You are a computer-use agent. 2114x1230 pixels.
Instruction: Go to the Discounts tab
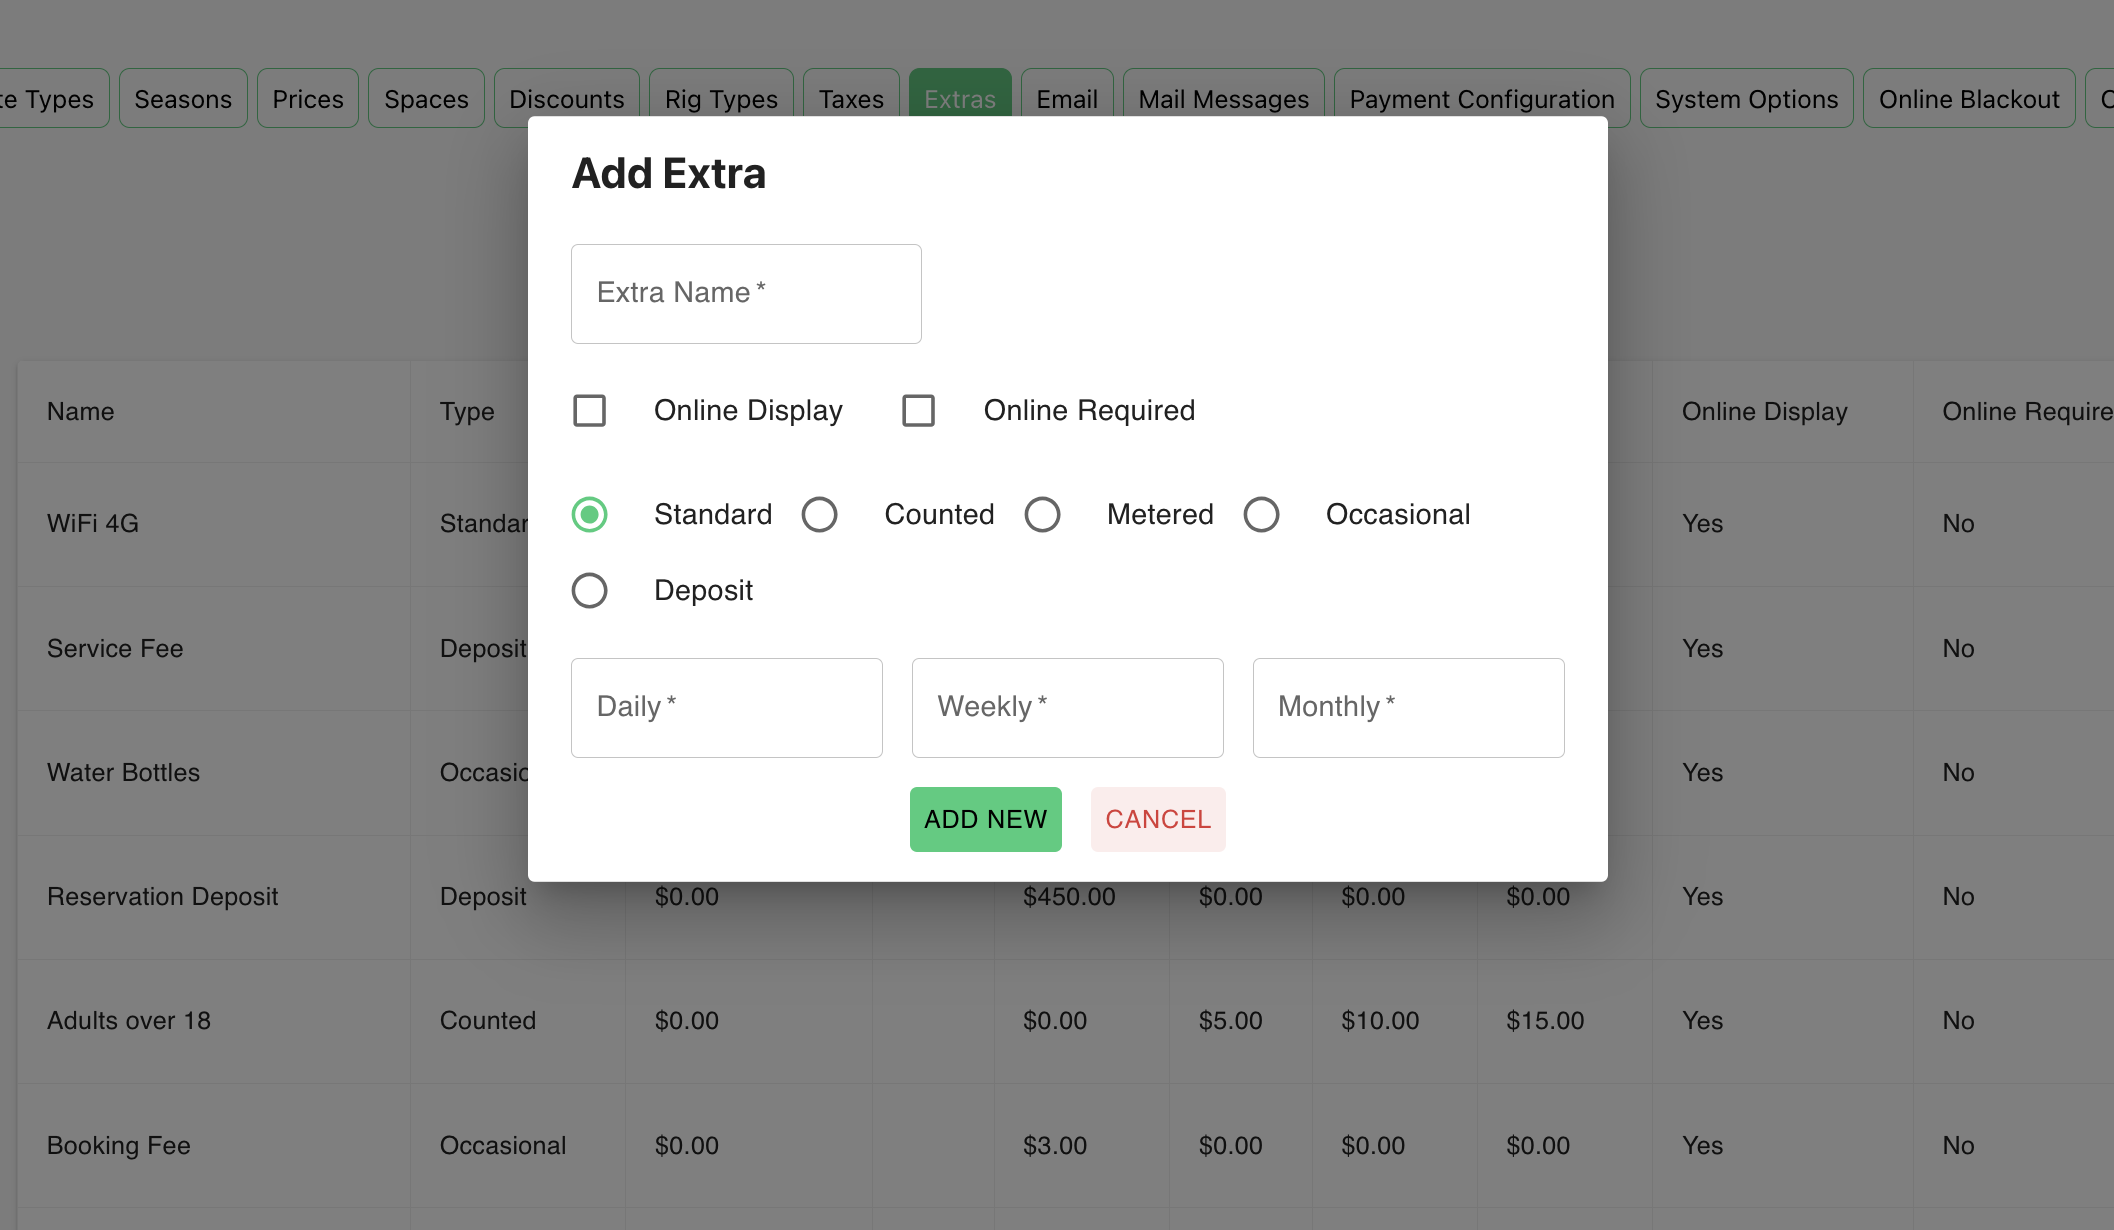point(566,98)
